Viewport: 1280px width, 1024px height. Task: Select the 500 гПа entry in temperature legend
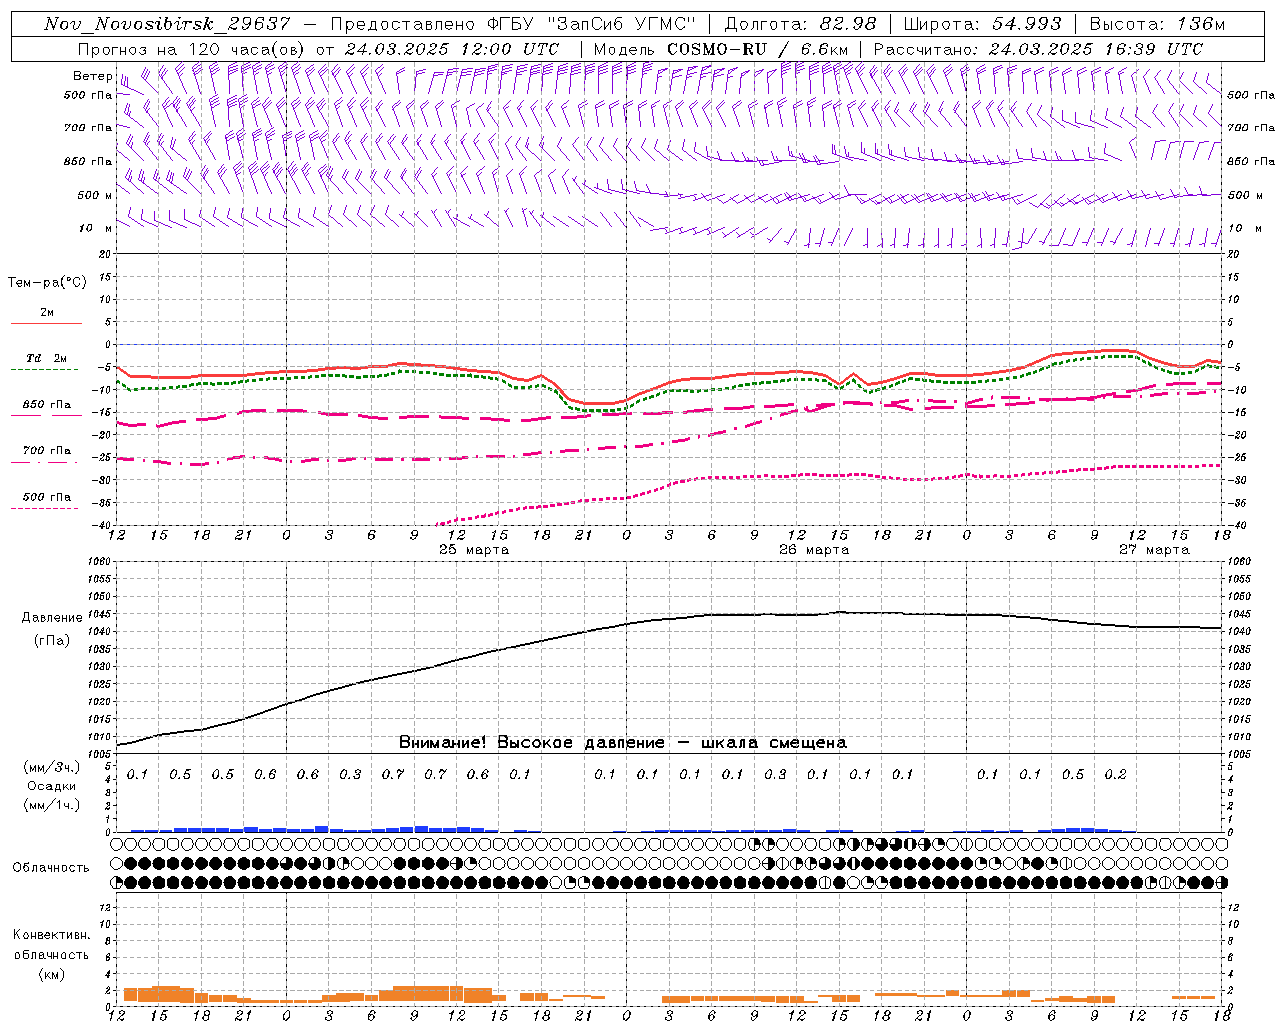click(x=47, y=497)
